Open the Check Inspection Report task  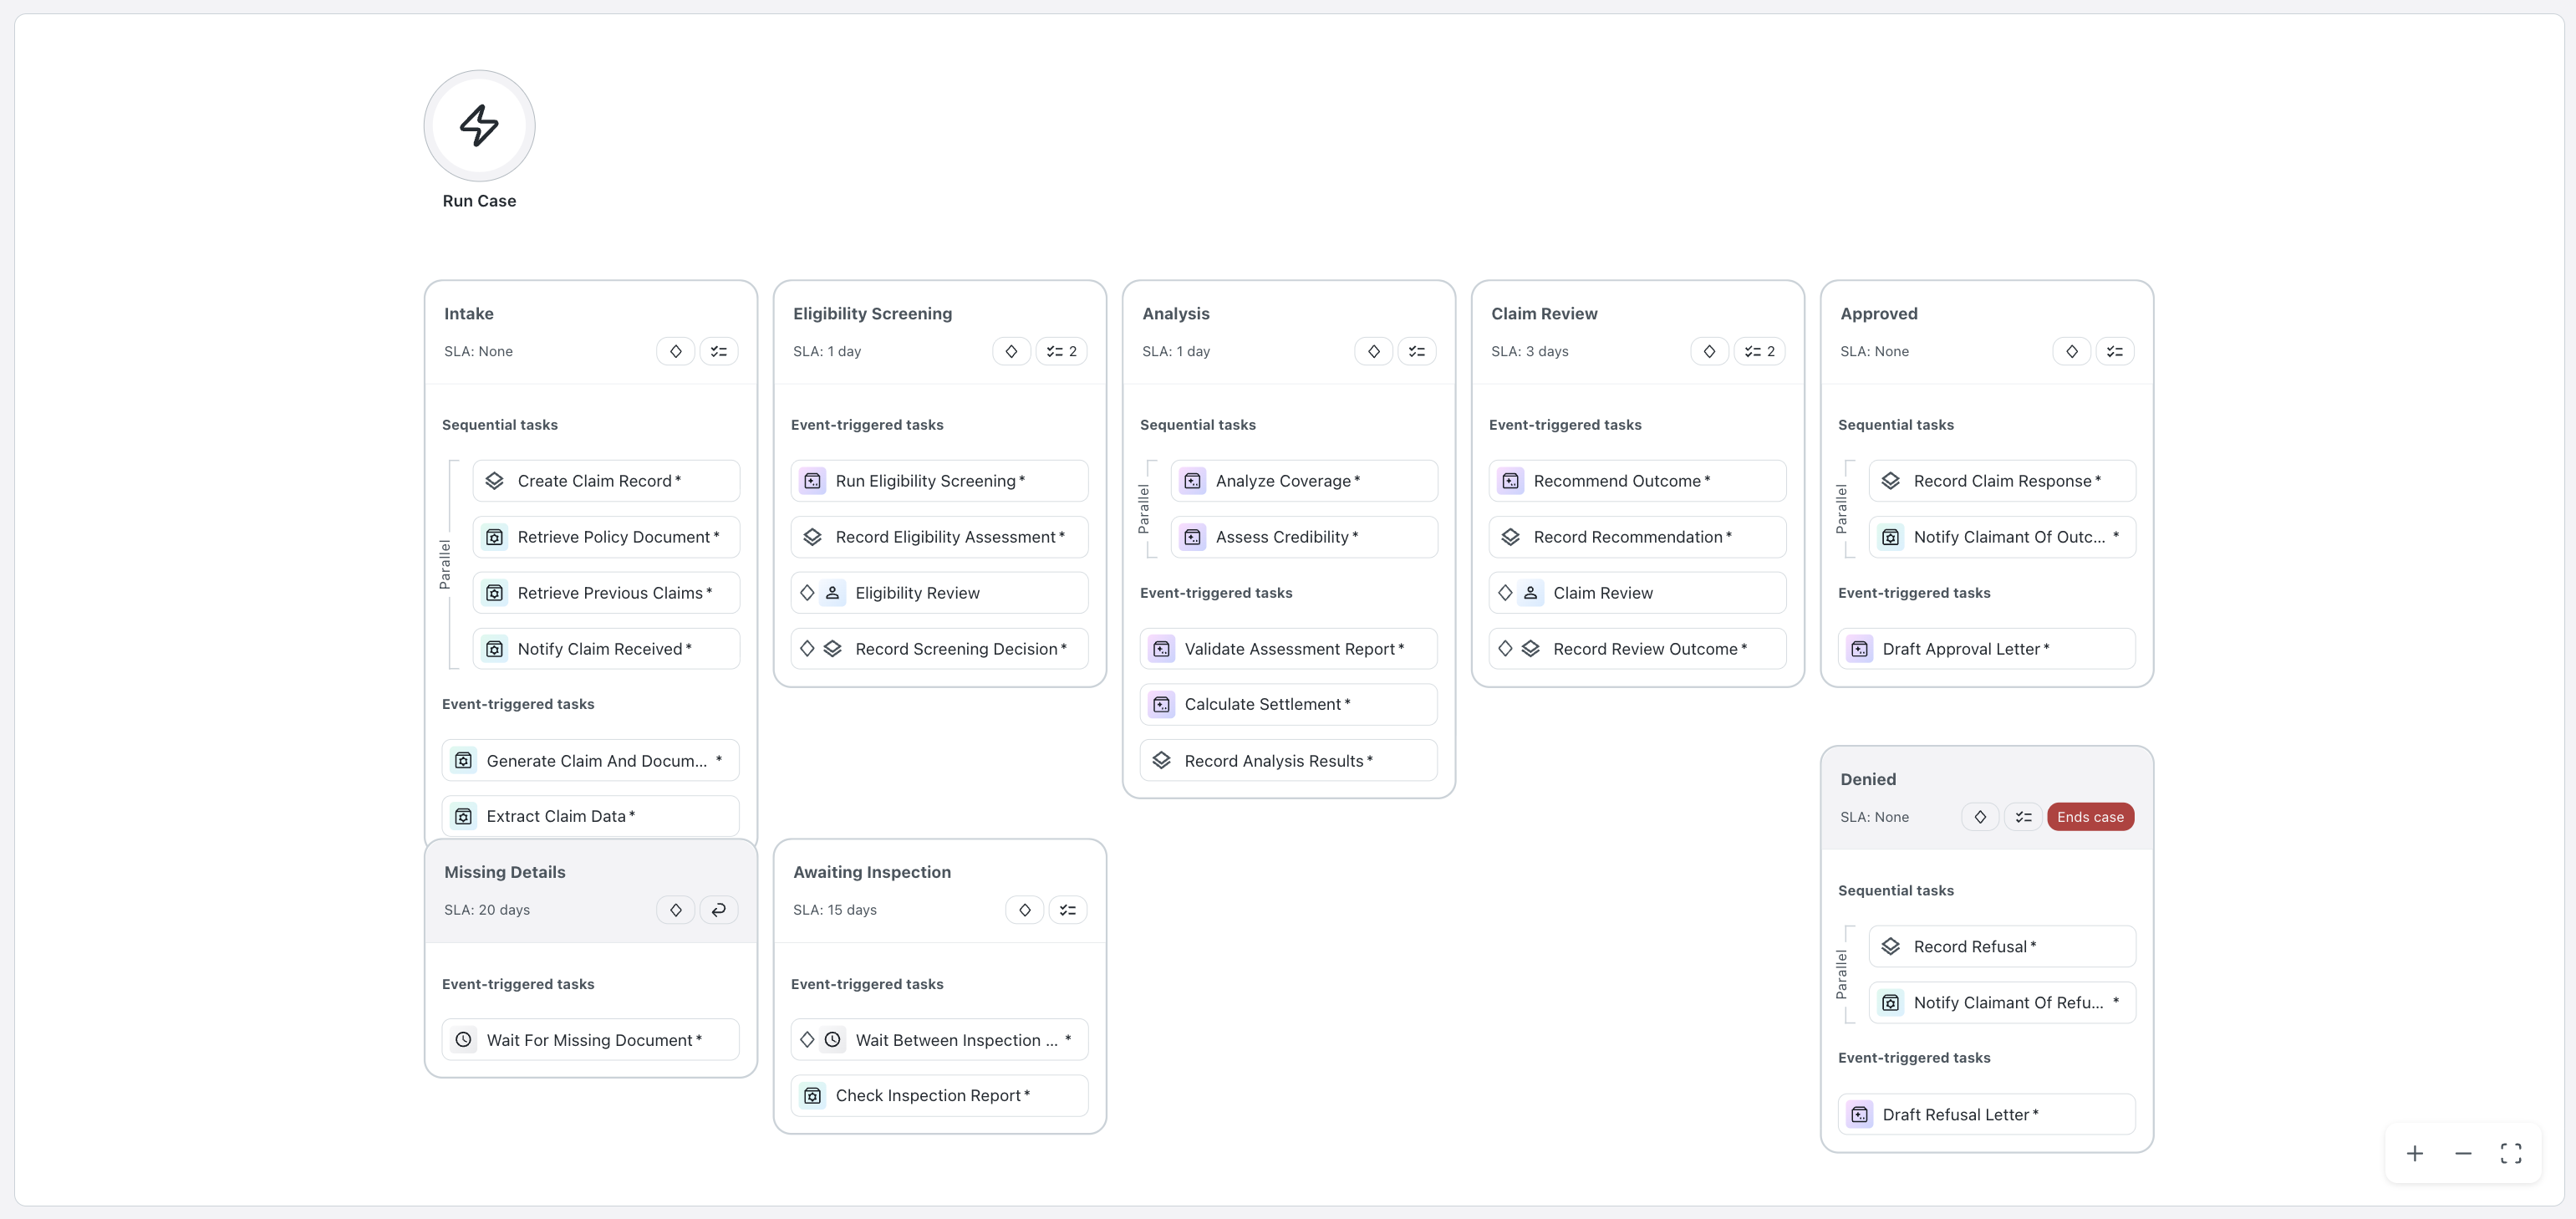[939, 1096]
